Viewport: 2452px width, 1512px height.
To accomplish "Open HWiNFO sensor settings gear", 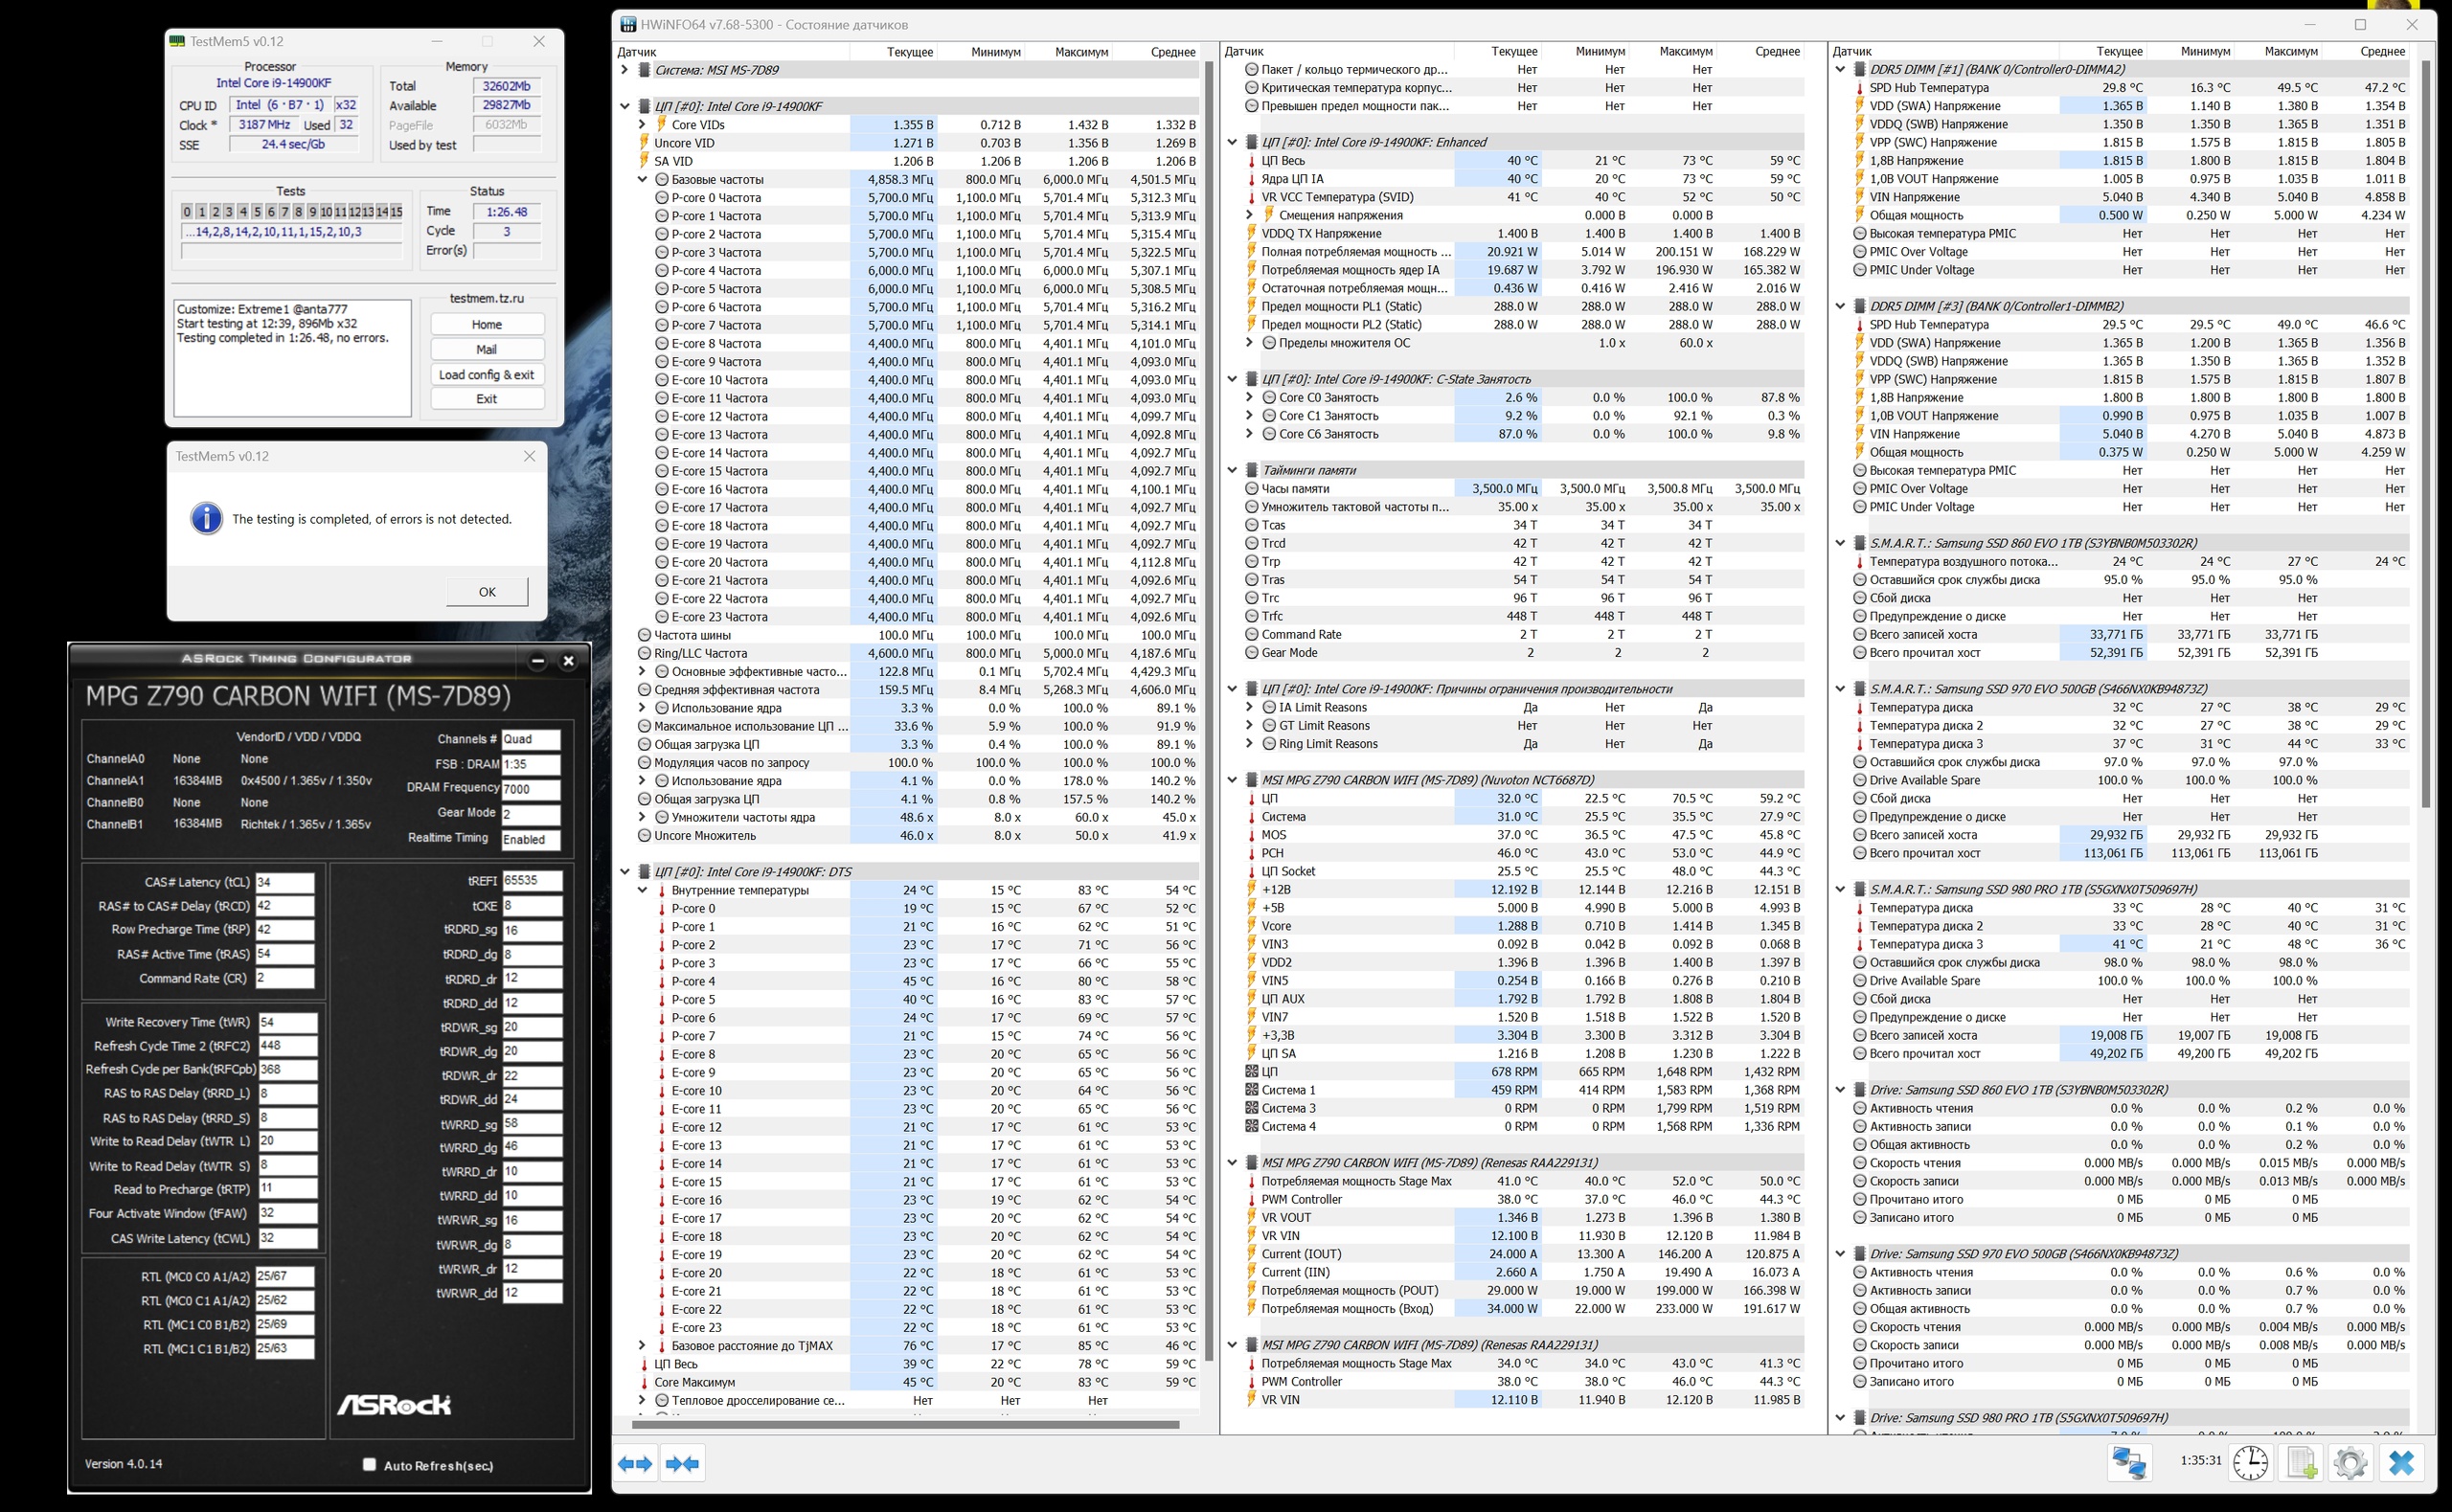I will [2350, 1462].
